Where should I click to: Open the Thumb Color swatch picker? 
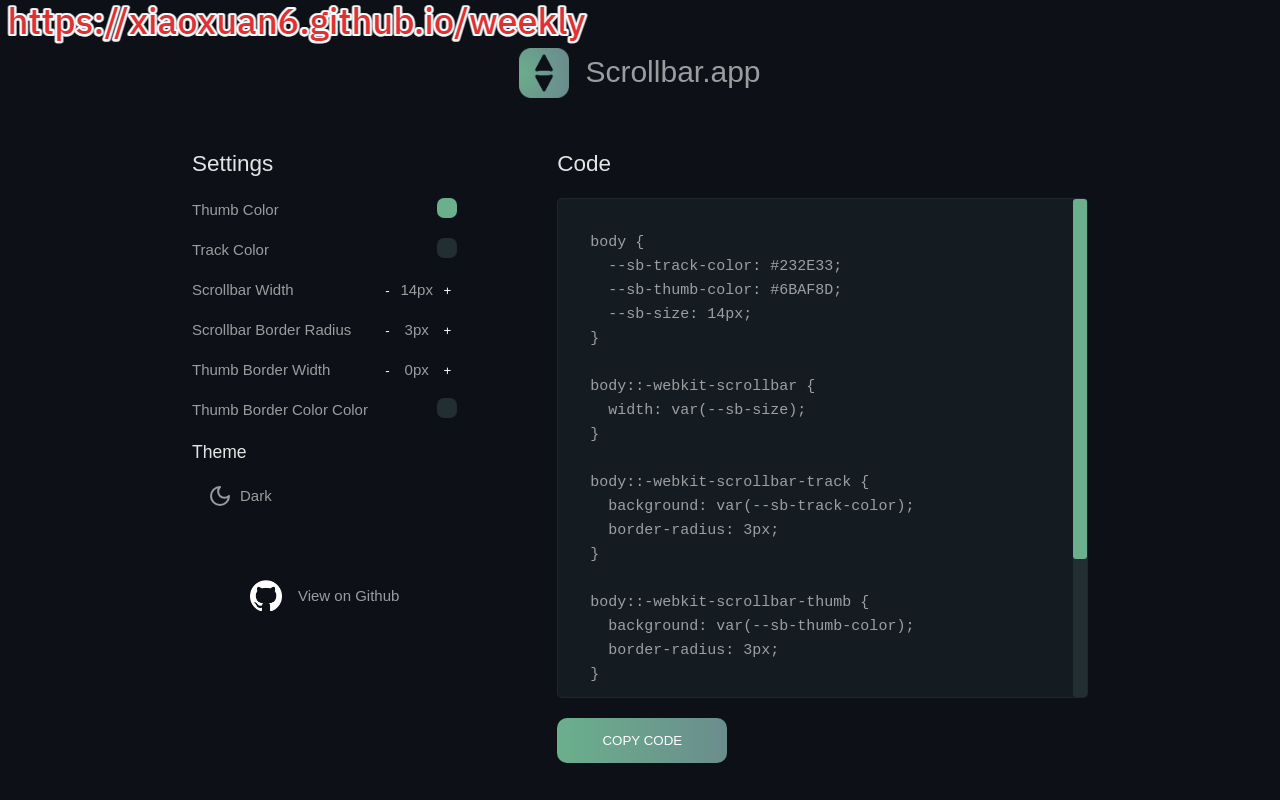pos(447,208)
